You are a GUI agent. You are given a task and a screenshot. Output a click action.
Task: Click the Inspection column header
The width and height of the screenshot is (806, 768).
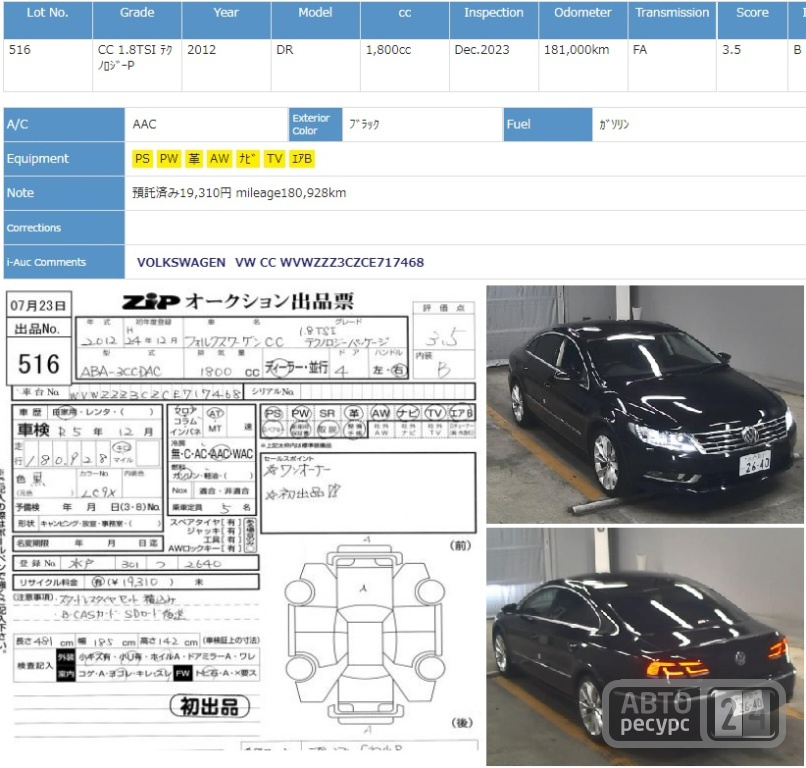pos(493,20)
